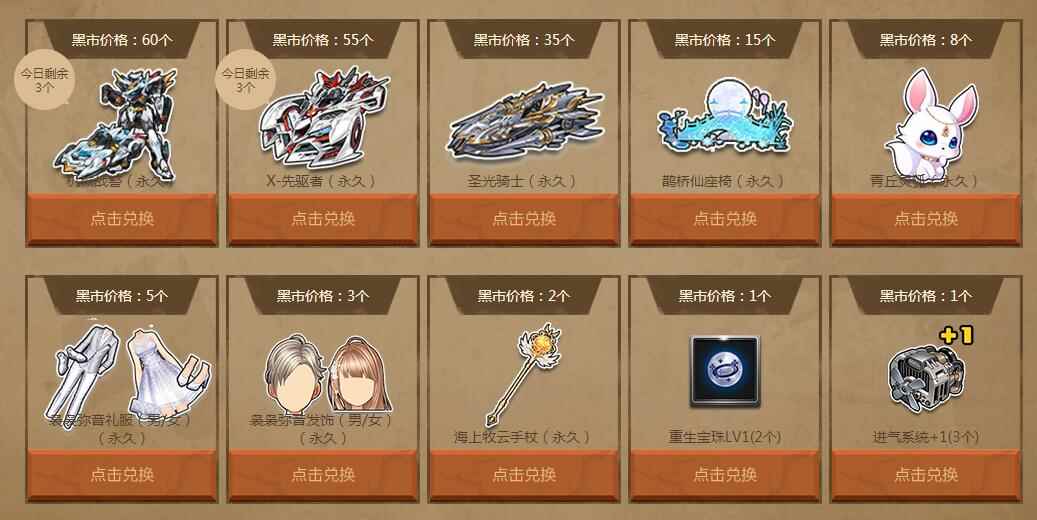Redeem the 重生宝珠LV1(2个) item

726,474
